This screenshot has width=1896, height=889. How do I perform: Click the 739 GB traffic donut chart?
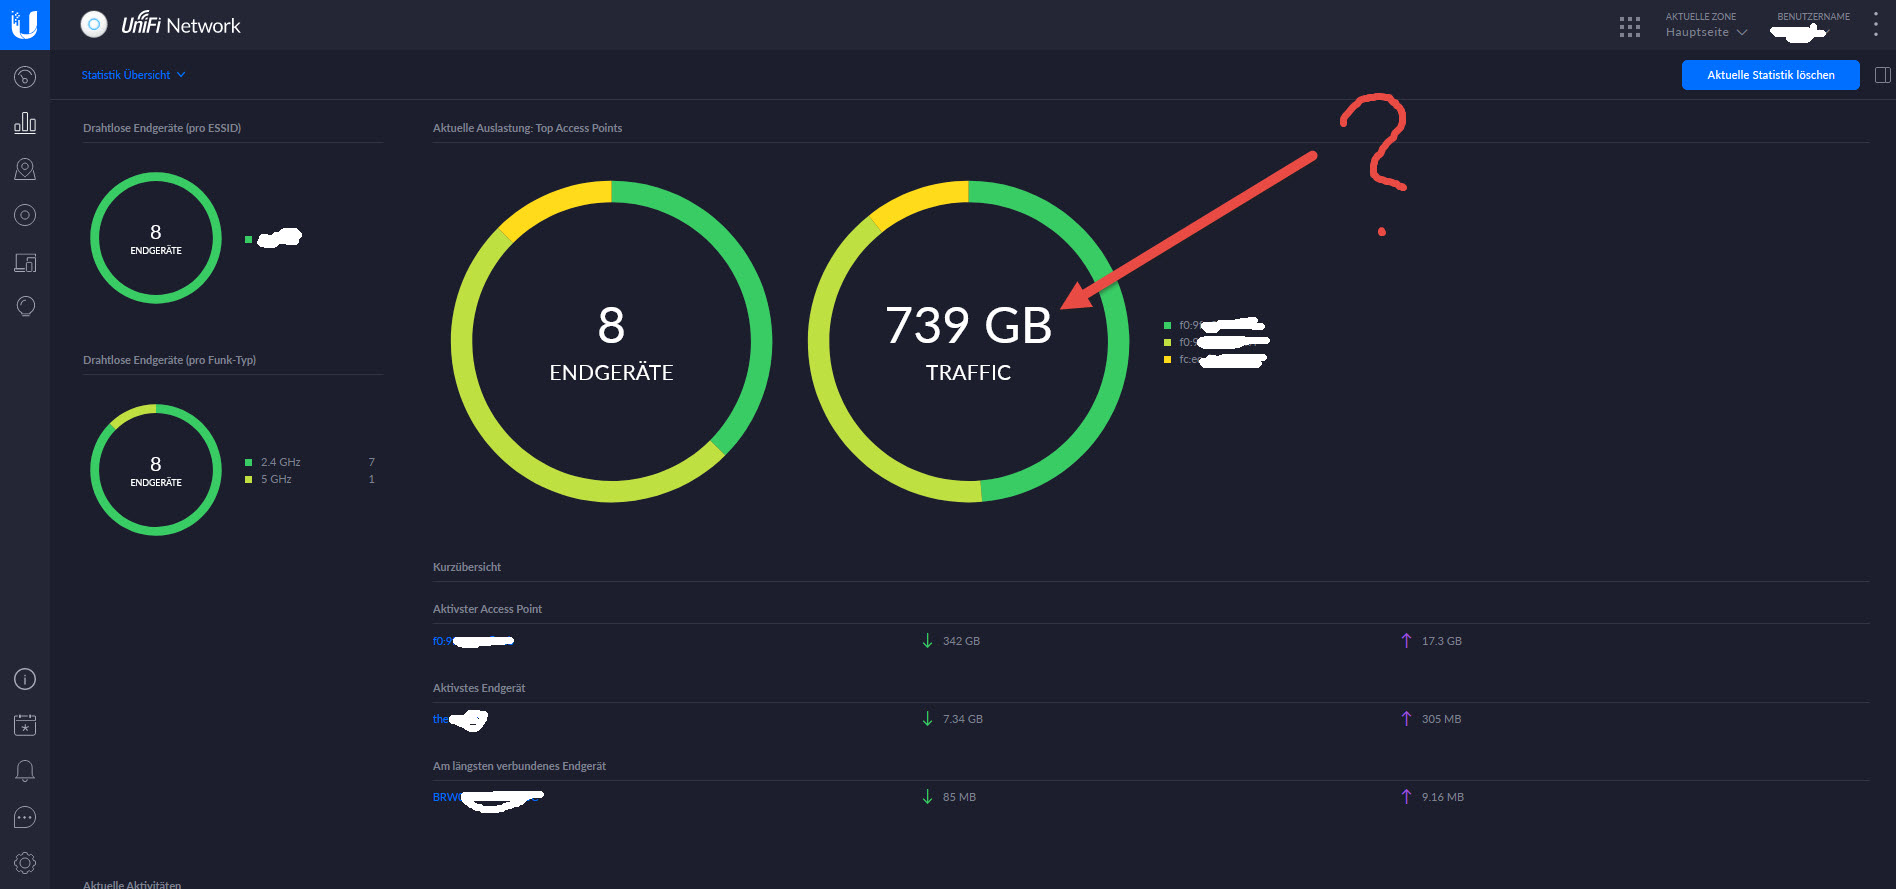(x=968, y=341)
